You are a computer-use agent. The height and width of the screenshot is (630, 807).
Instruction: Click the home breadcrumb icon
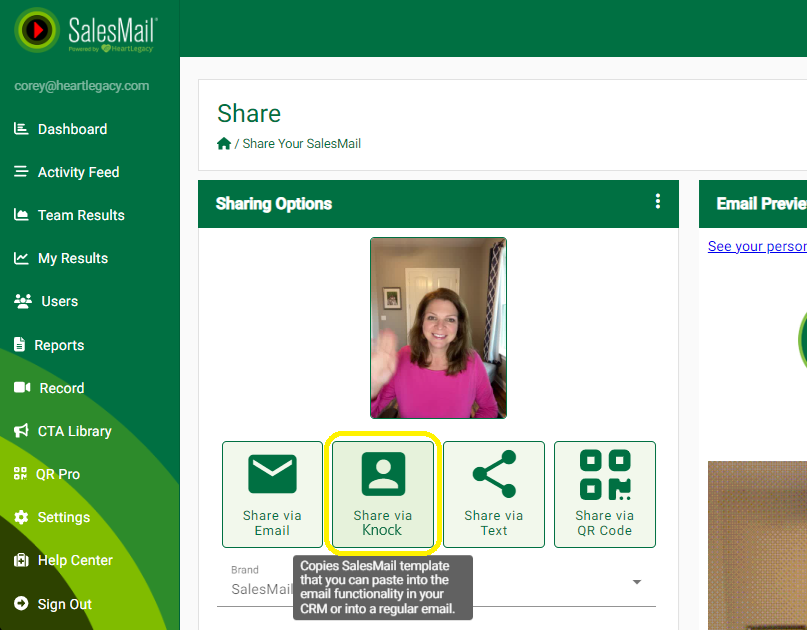point(224,143)
